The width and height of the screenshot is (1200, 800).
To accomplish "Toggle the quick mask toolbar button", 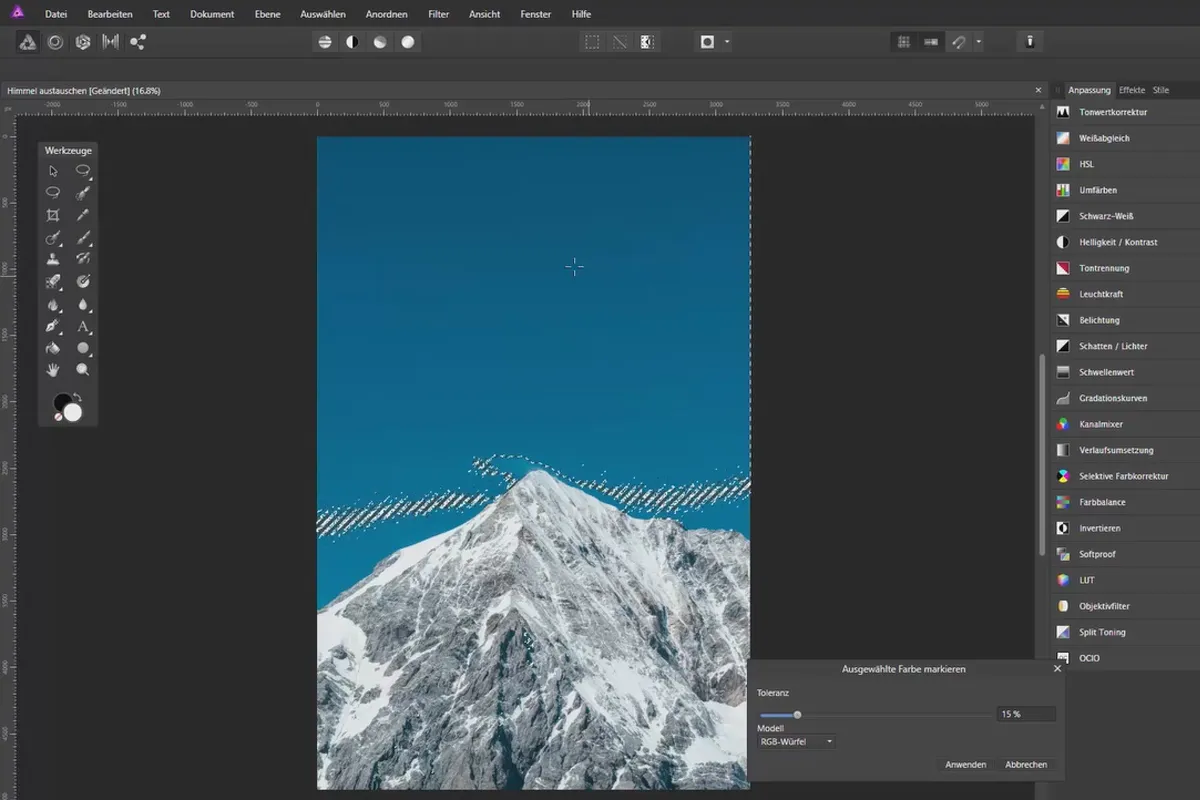I will coord(707,42).
